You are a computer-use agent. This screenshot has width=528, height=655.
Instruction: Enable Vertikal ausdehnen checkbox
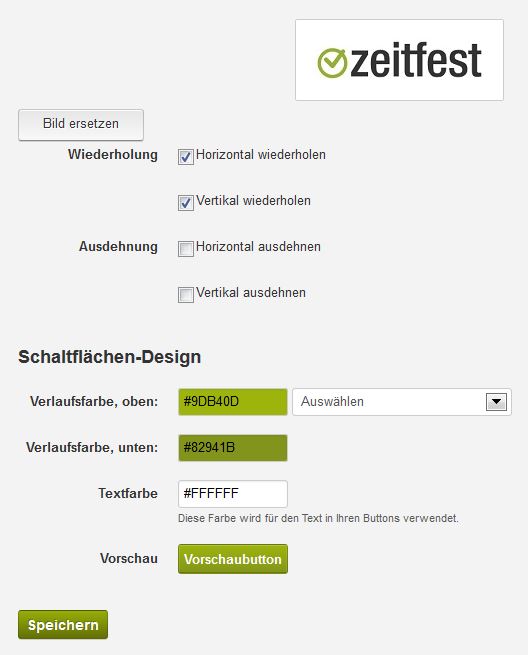(x=185, y=295)
